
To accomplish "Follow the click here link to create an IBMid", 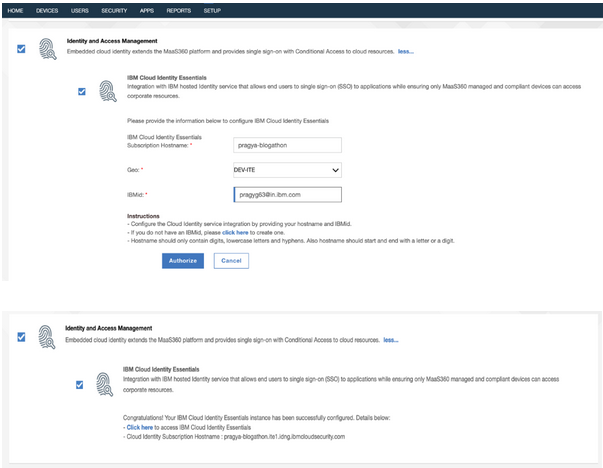I will point(235,232).
